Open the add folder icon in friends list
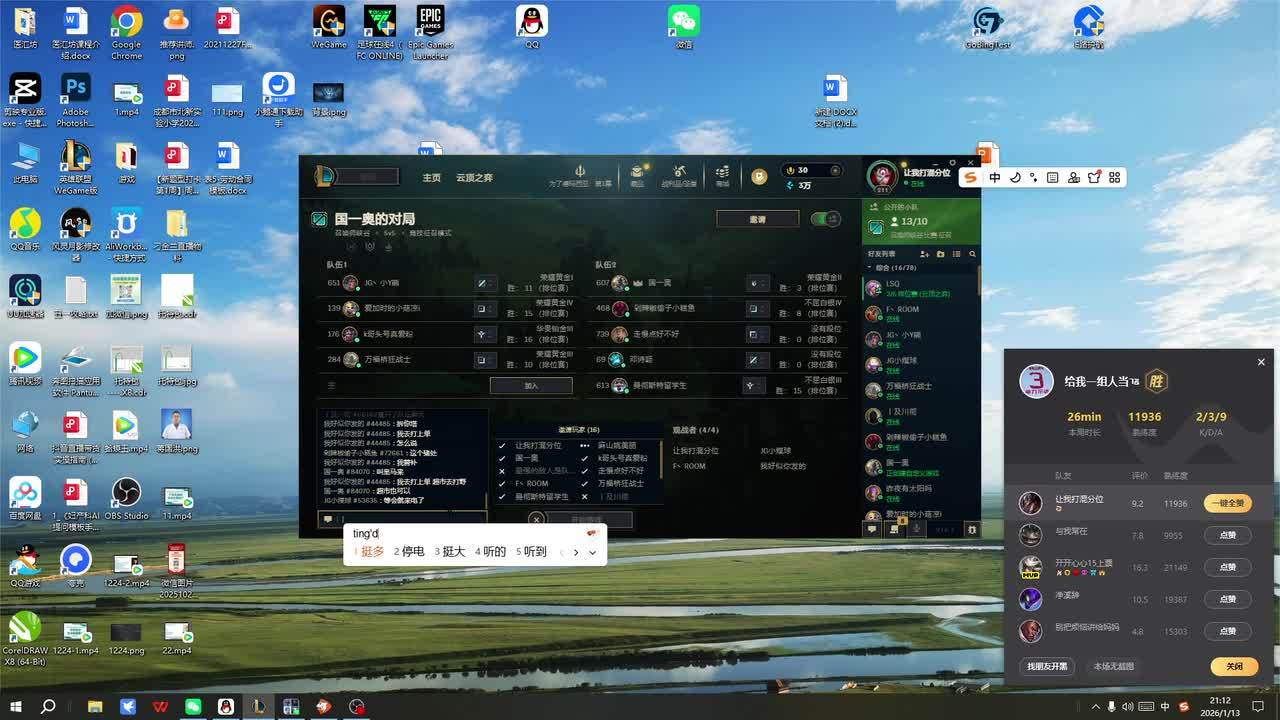This screenshot has height=720, width=1280. [x=940, y=255]
